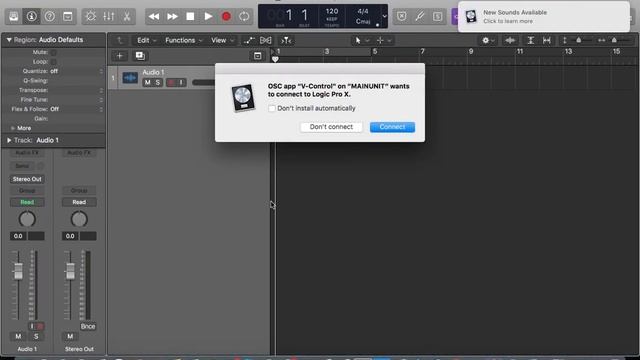Open Quick Help question mark icon
Screen dimensions: 640x360
click(x=49, y=16)
